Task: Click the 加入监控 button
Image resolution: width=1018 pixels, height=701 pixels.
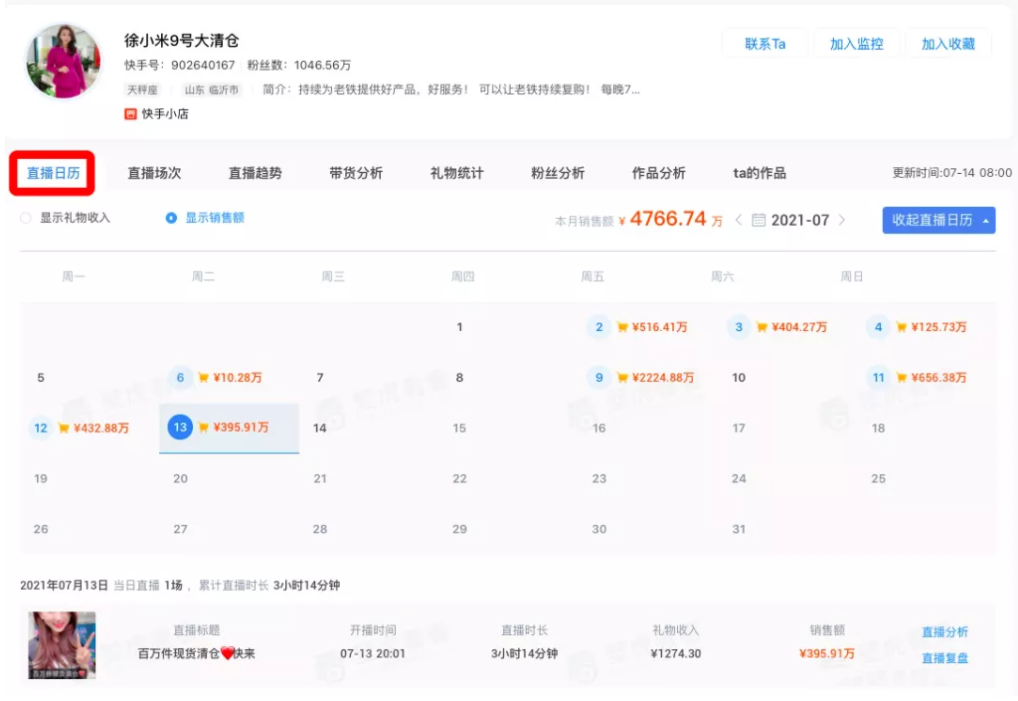Action: tap(856, 43)
